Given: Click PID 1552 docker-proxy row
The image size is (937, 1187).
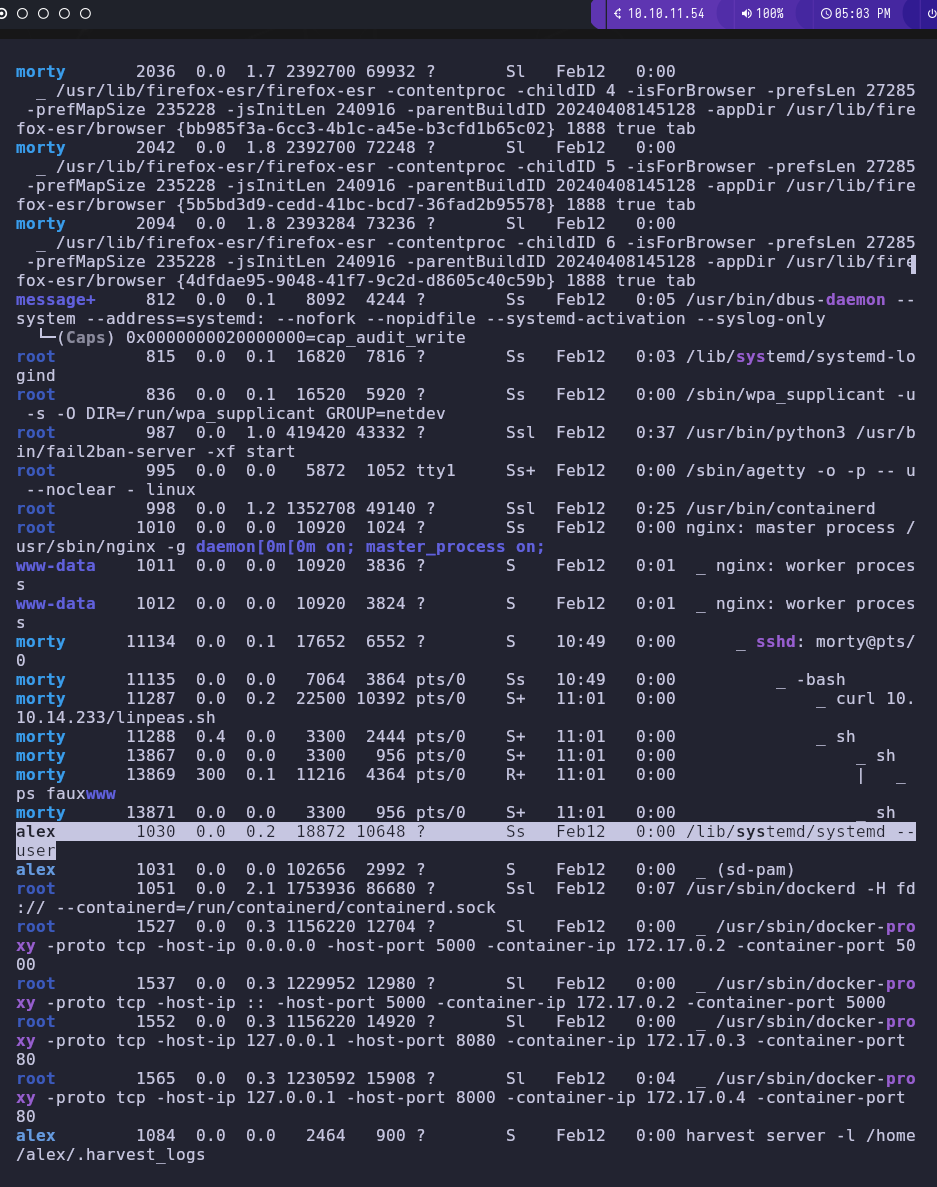Looking at the screenshot, I should click(155, 1022).
